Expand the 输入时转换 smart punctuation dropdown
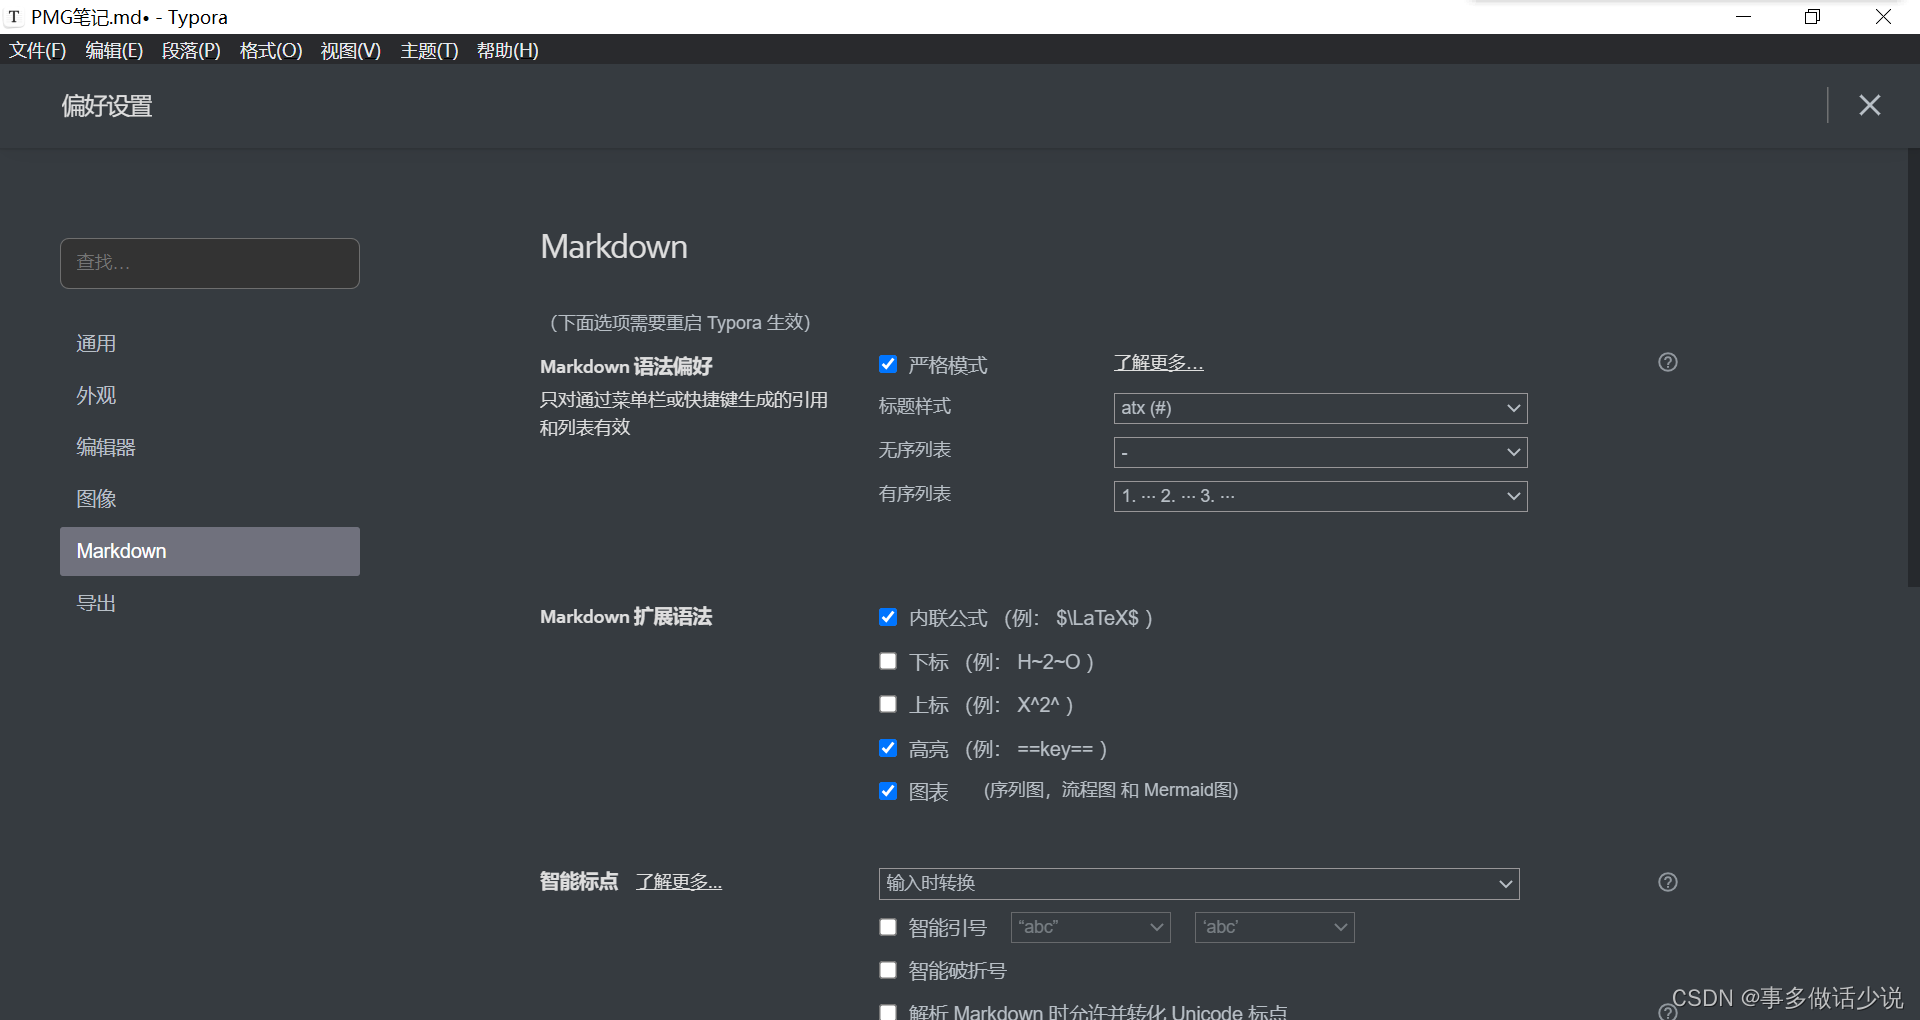 (1199, 884)
